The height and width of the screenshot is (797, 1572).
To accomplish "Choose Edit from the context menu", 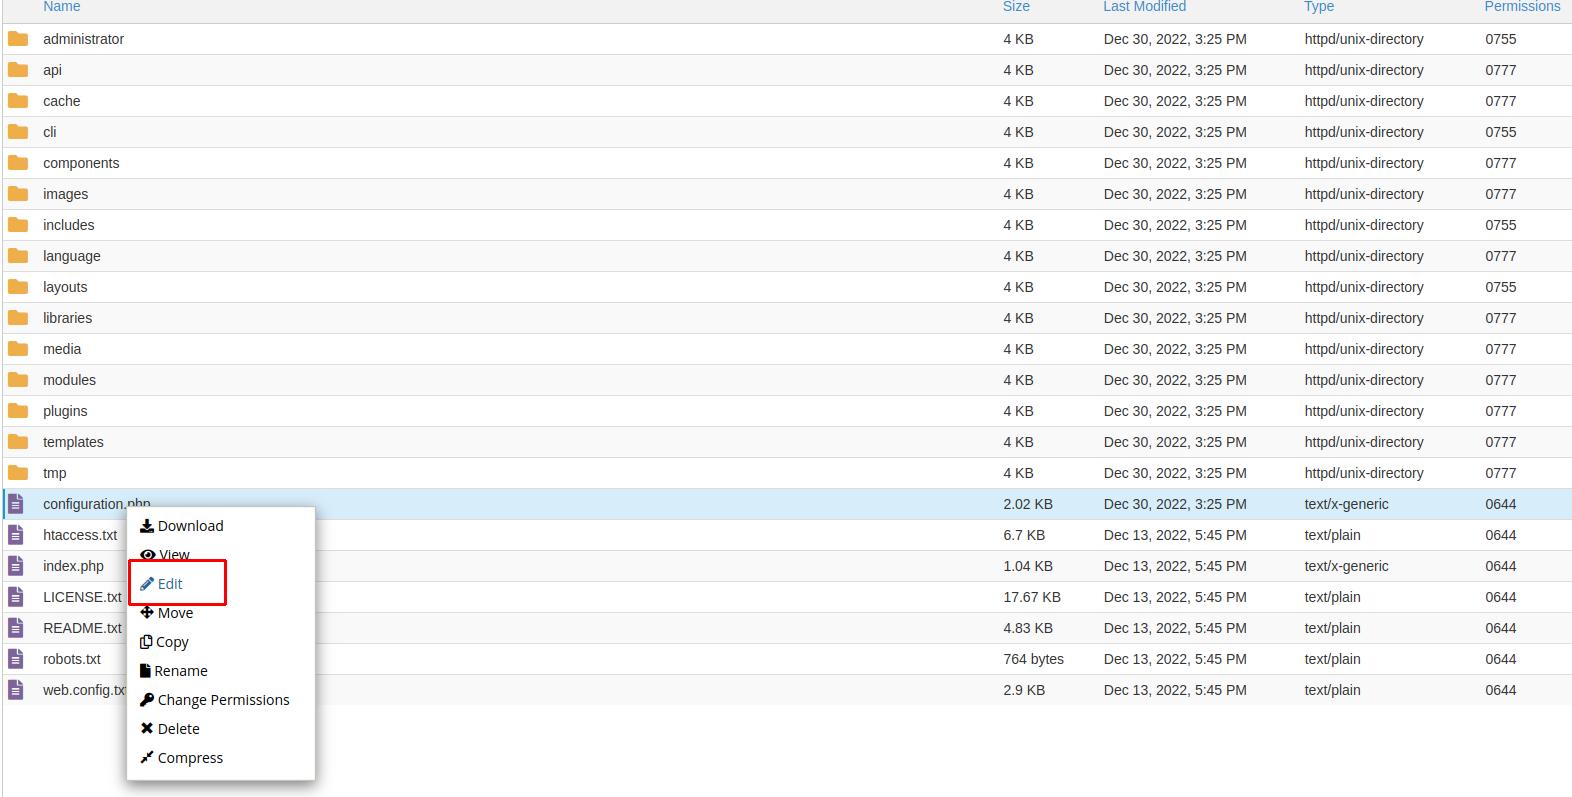I will [170, 584].
